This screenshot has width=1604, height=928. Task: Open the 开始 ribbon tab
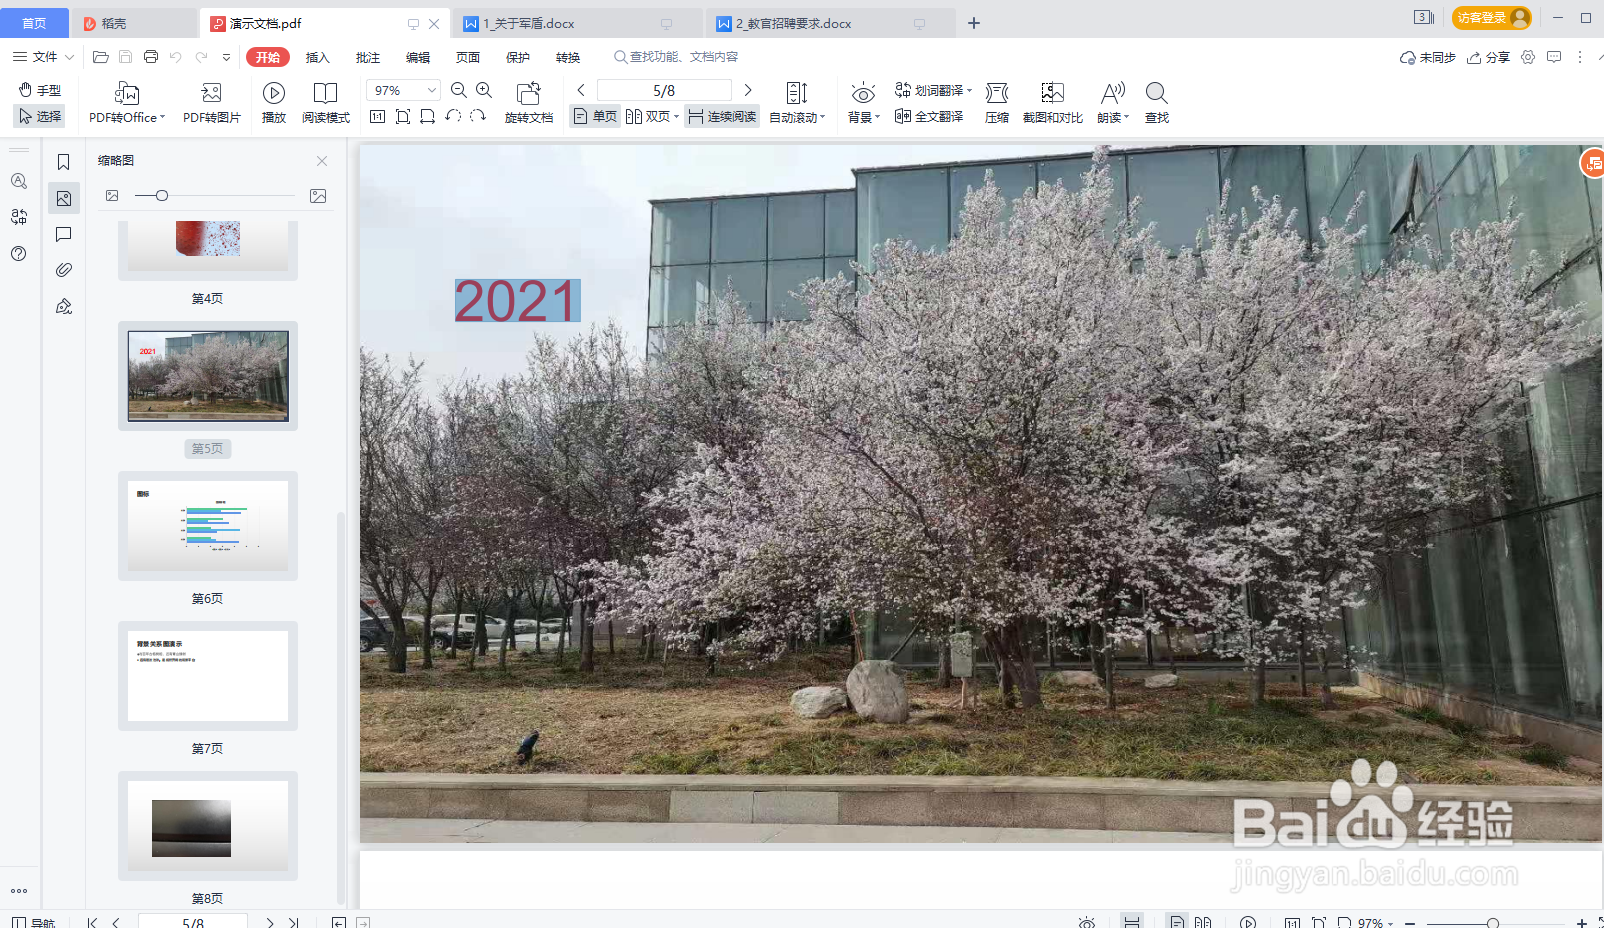267,57
